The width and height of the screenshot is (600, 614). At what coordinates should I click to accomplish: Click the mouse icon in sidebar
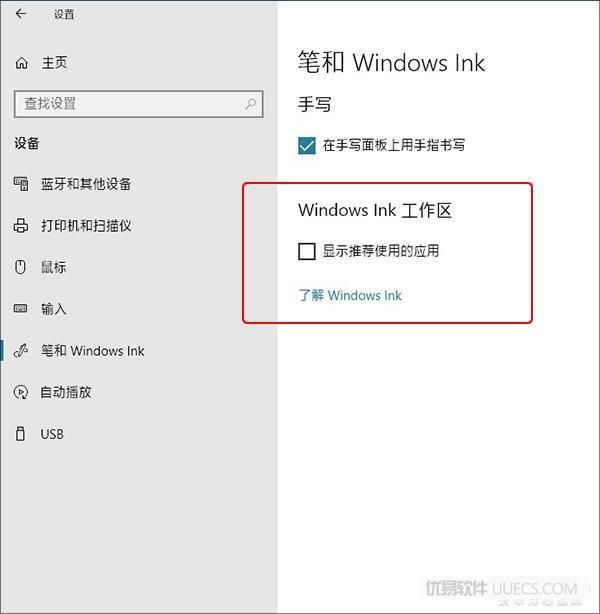pyautogui.click(x=20, y=267)
